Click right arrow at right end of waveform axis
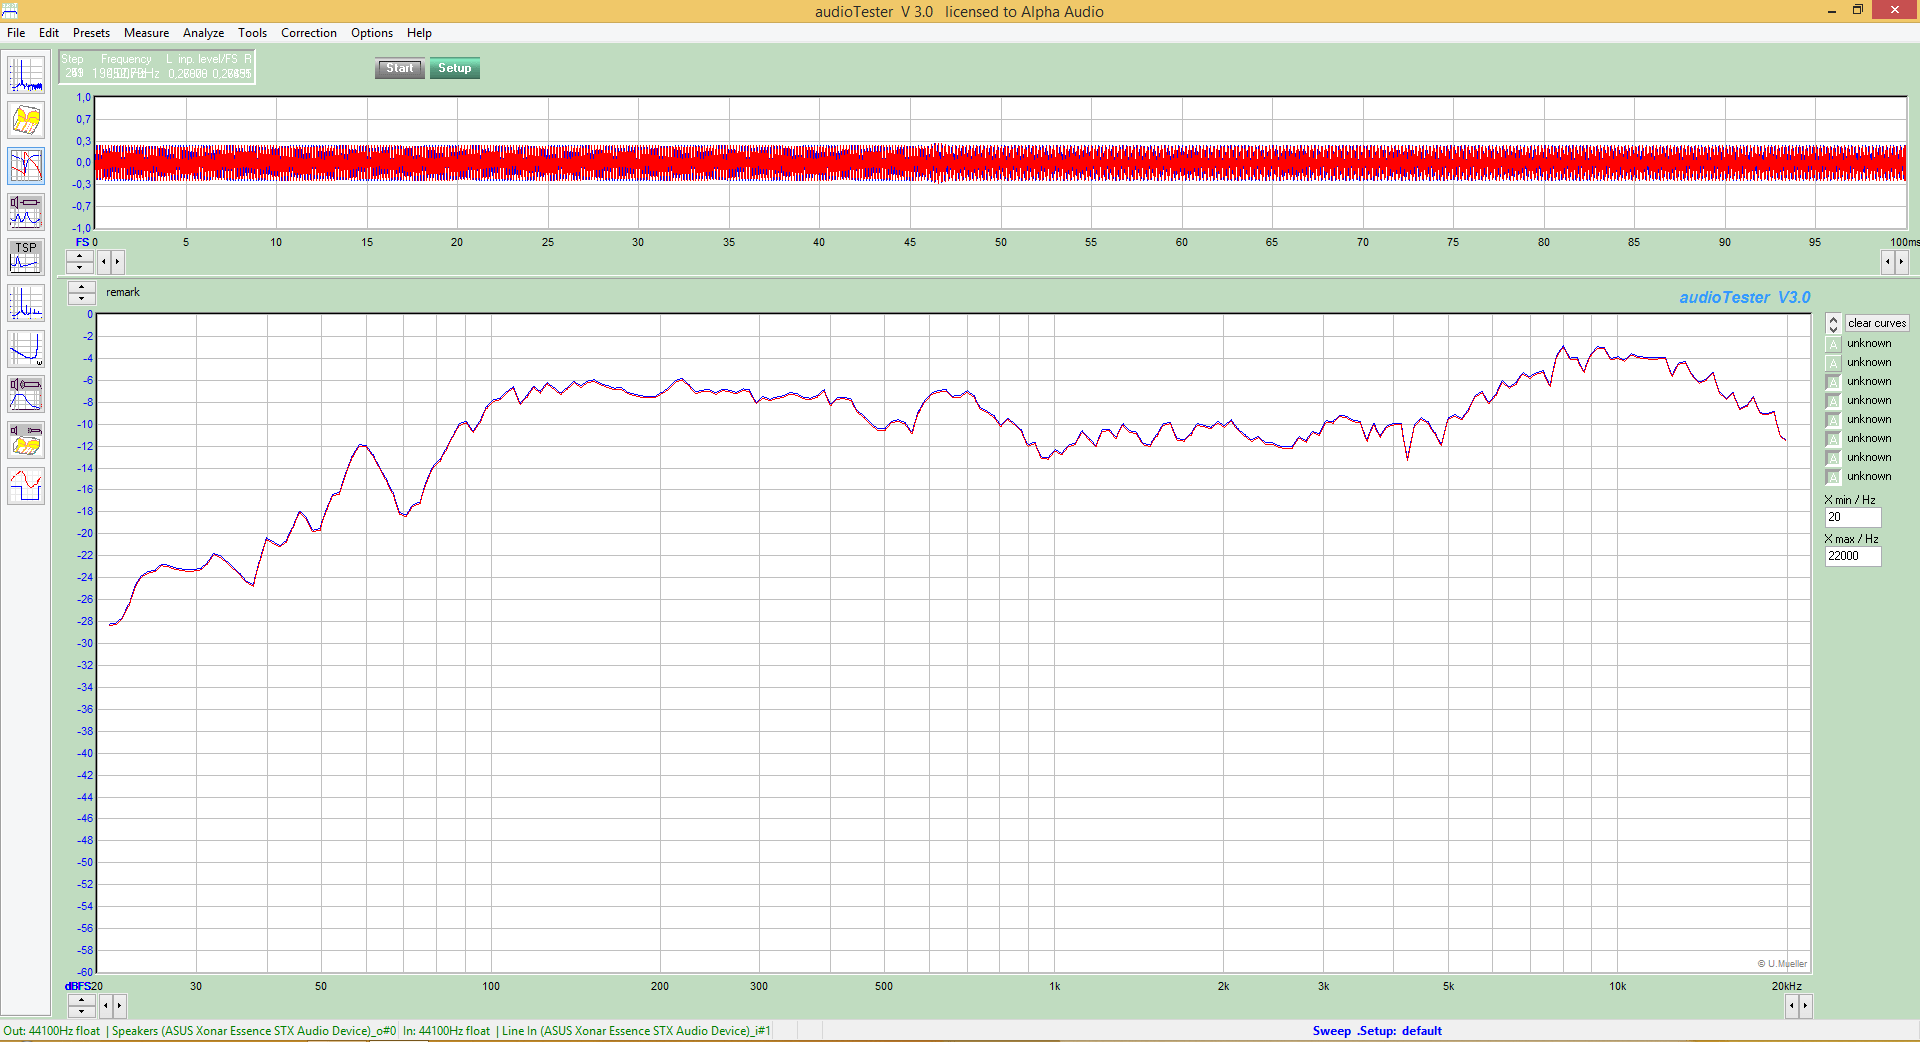 (1901, 262)
